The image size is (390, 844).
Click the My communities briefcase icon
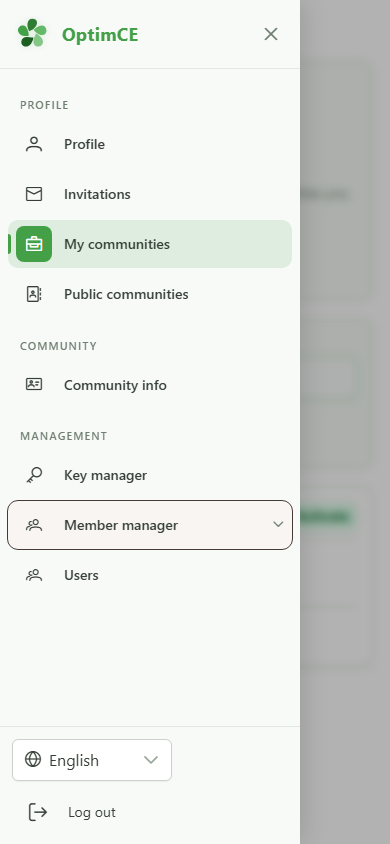coord(34,244)
